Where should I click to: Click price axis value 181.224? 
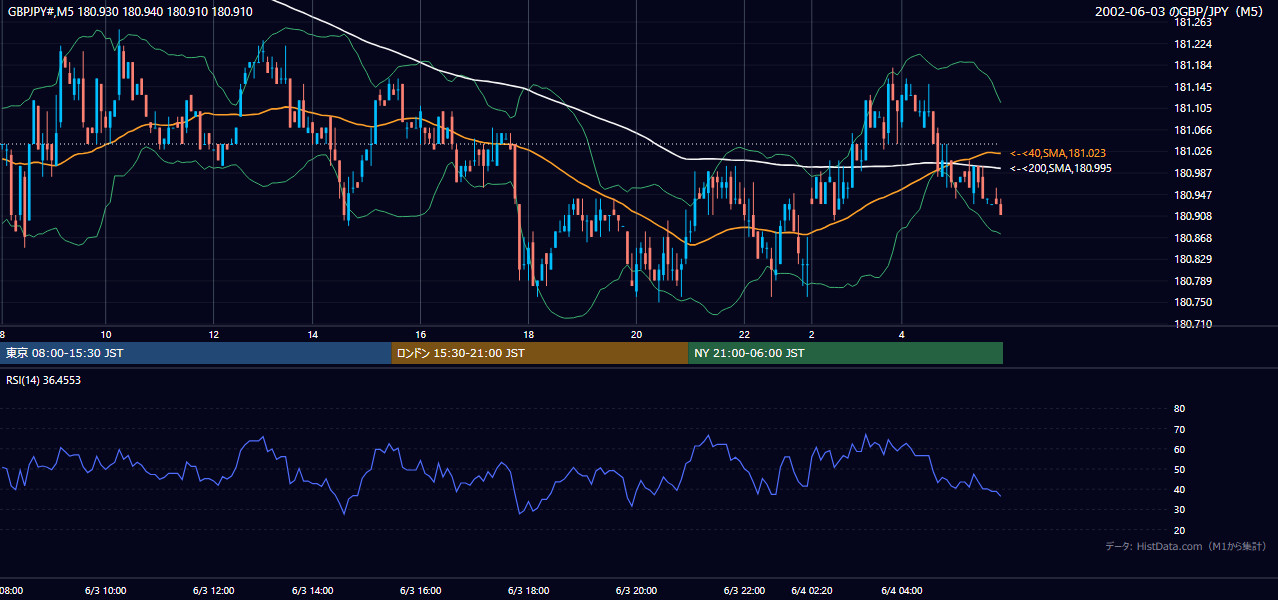click(x=1193, y=44)
